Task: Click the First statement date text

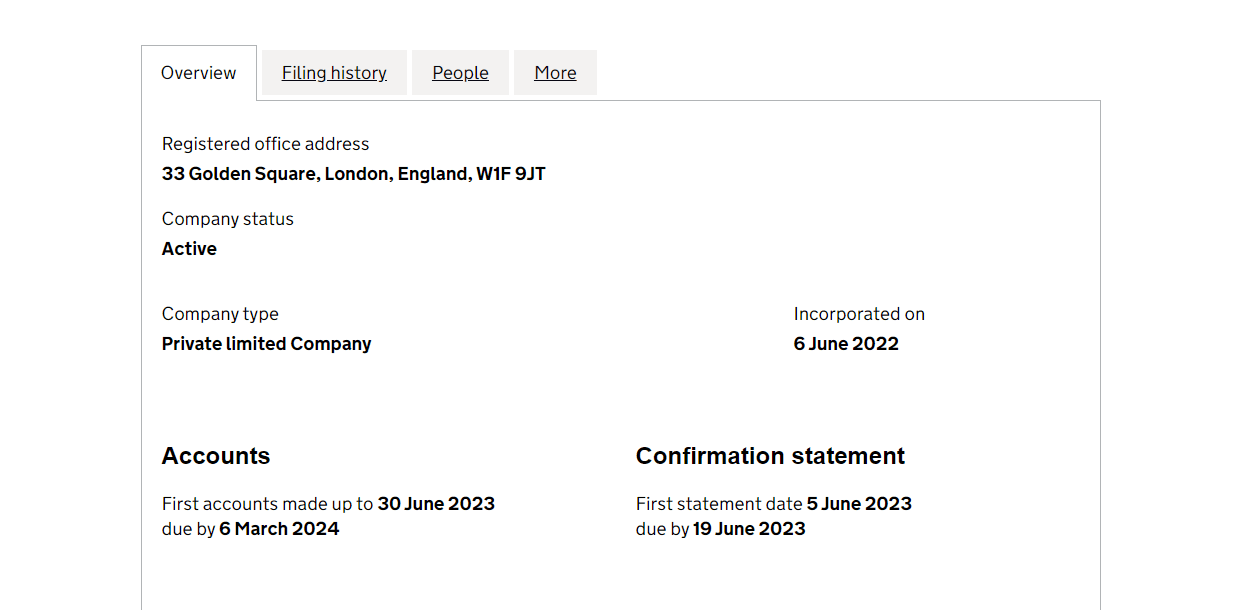Action: [719, 504]
